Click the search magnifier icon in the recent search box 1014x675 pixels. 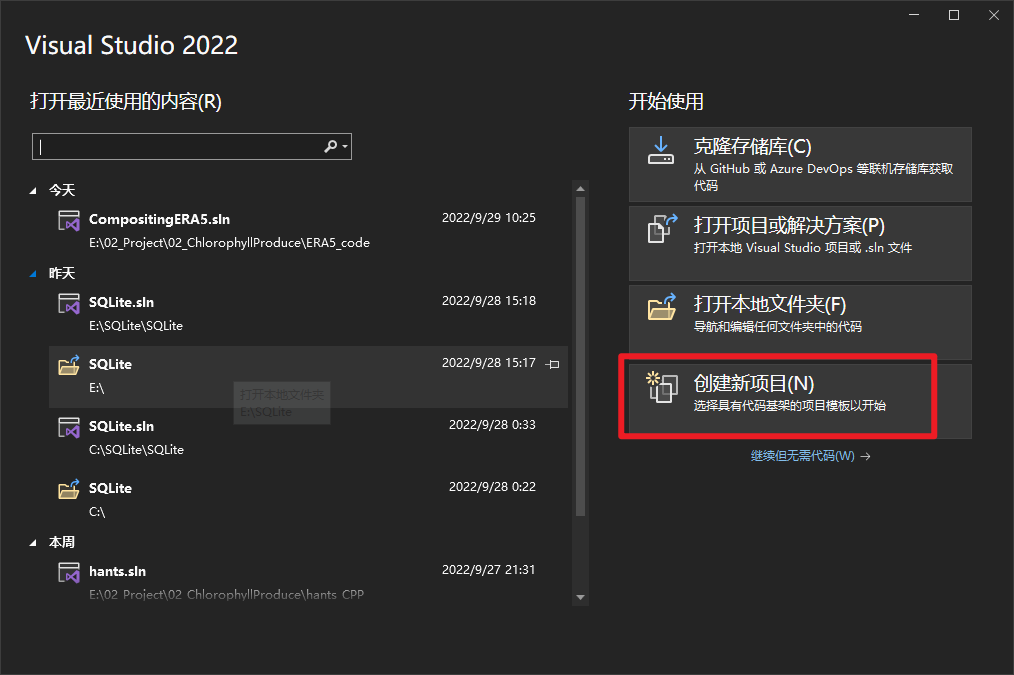[x=330, y=147]
